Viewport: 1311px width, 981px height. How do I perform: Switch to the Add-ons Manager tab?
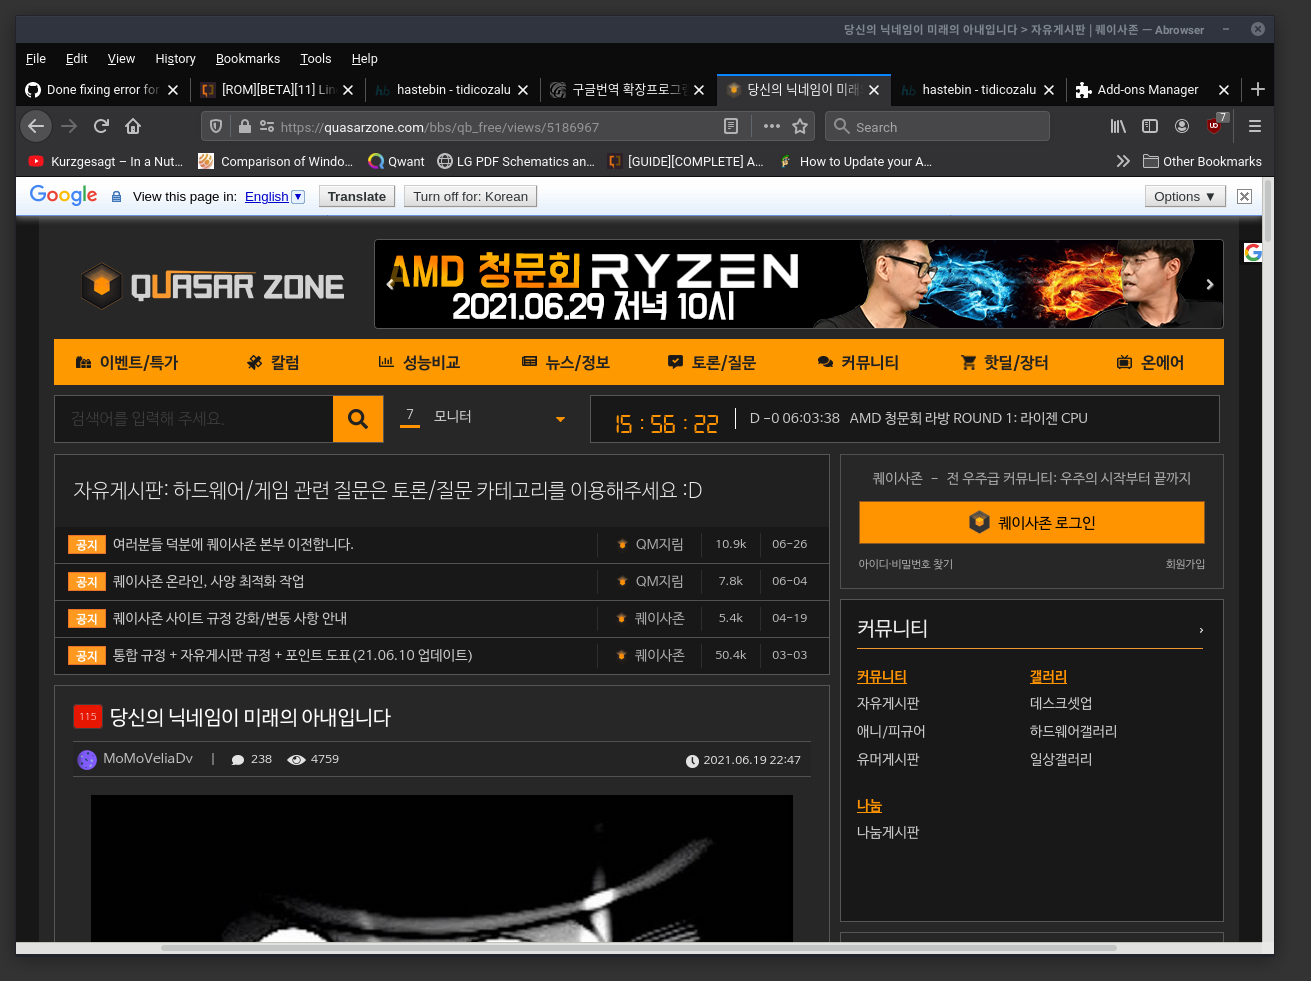1147,90
